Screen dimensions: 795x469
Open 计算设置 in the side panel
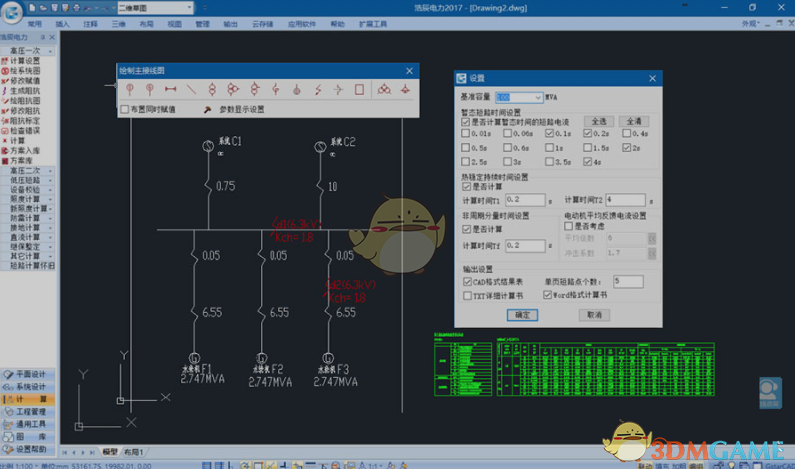(25, 60)
